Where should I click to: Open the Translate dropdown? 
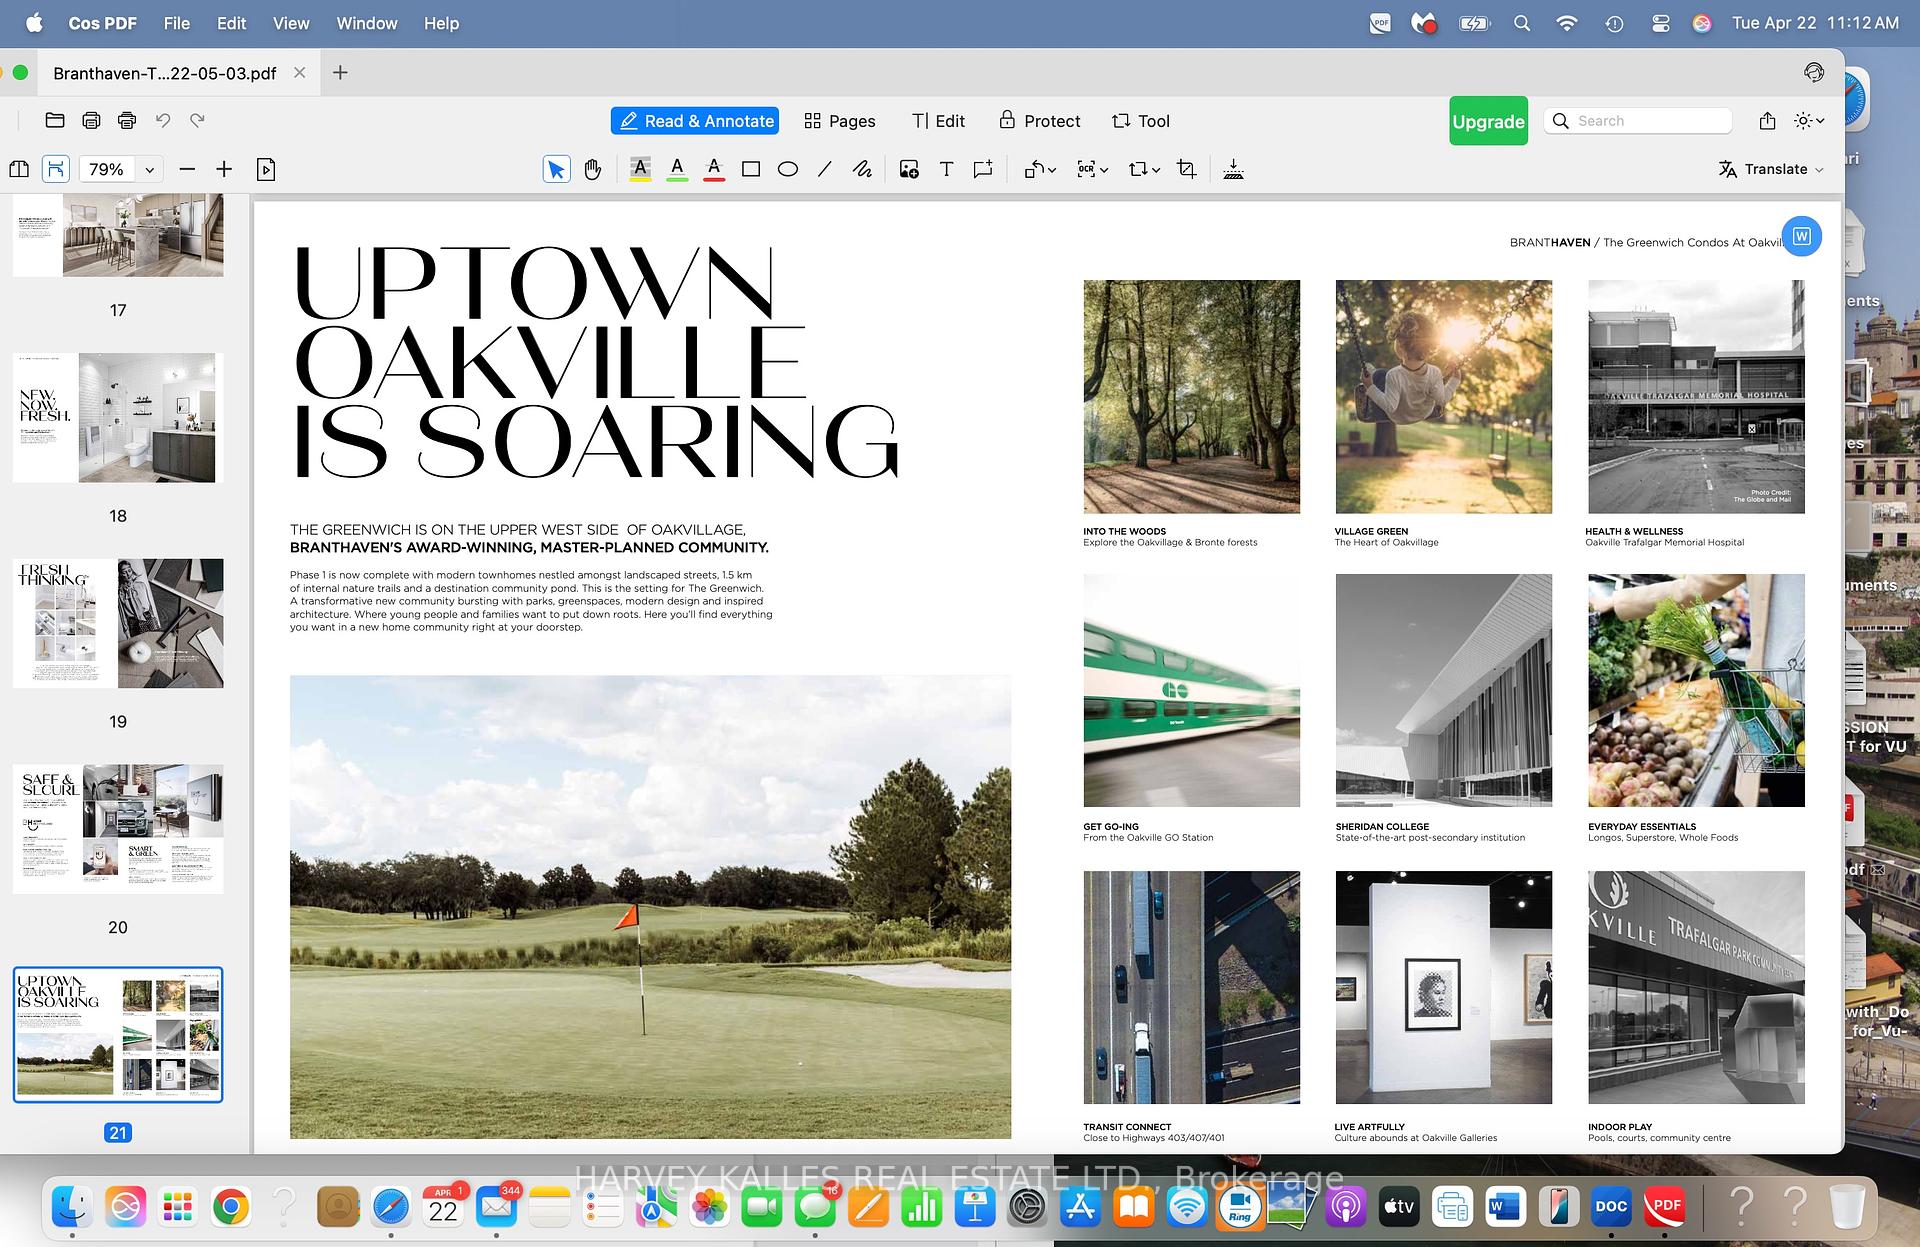point(1771,170)
